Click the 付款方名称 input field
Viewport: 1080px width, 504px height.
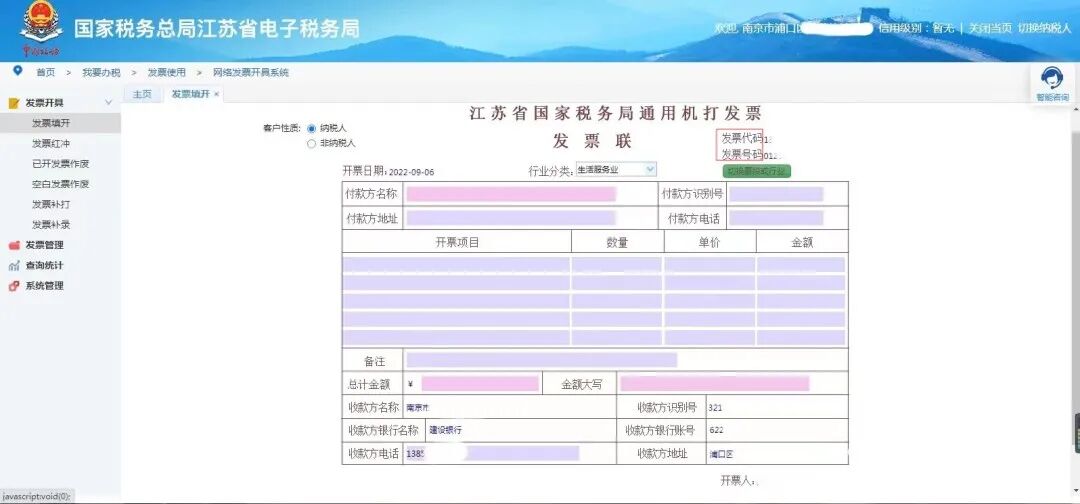click(510, 194)
